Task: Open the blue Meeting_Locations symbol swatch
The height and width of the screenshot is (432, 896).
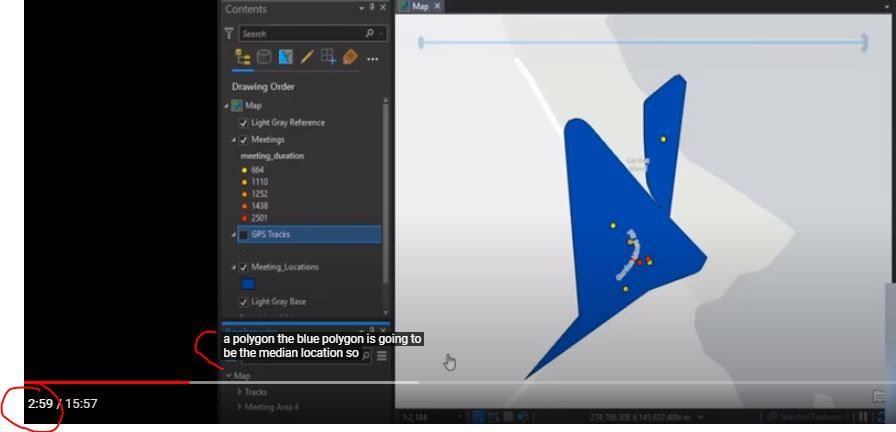Action: click(x=248, y=284)
